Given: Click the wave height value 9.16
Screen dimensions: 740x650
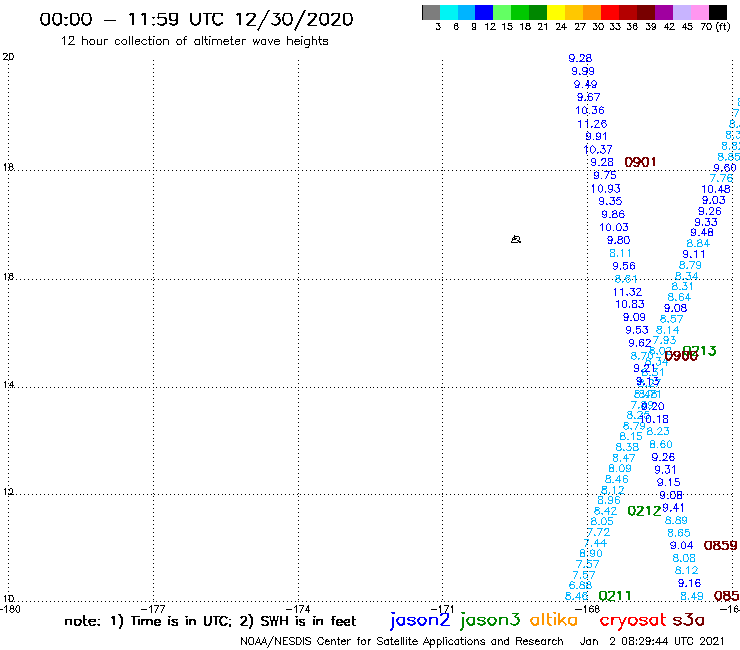Looking at the screenshot, I should [x=689, y=583].
